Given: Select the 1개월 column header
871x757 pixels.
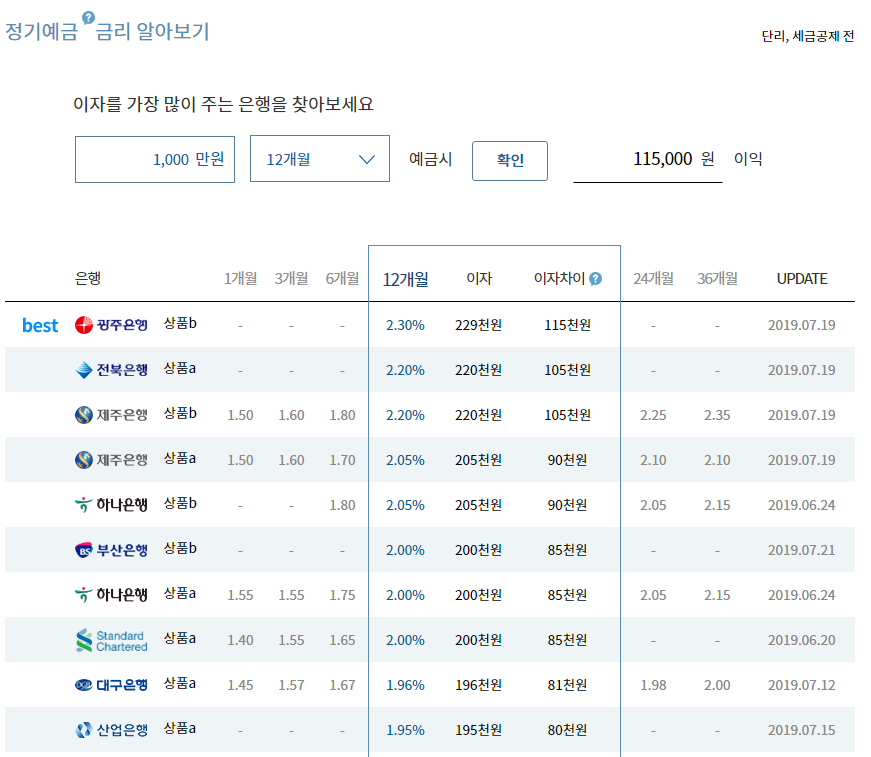Looking at the screenshot, I should (x=241, y=278).
